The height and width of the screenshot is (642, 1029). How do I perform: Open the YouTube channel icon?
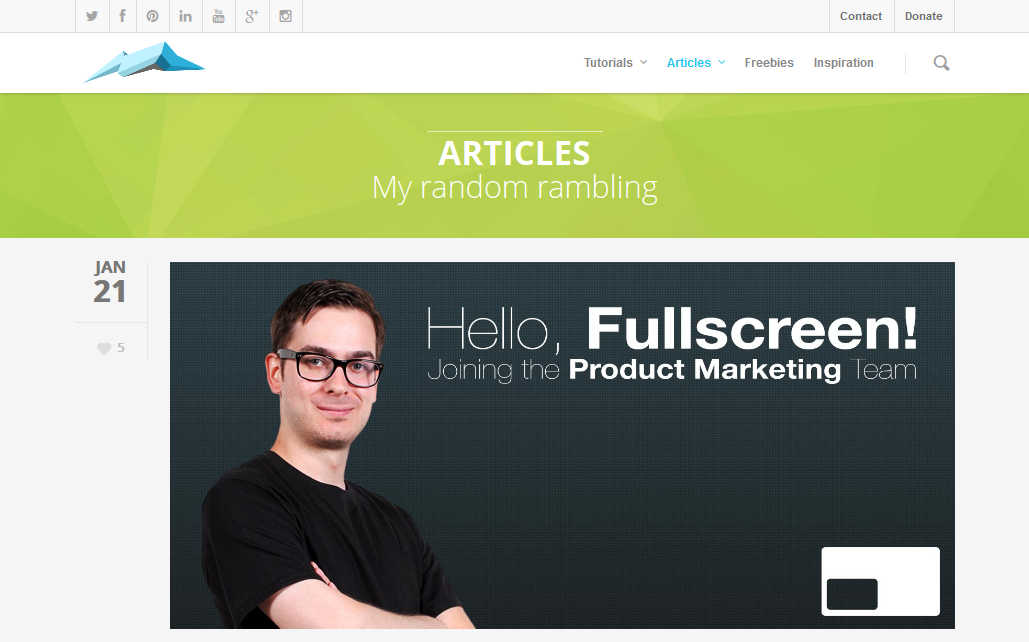click(219, 16)
